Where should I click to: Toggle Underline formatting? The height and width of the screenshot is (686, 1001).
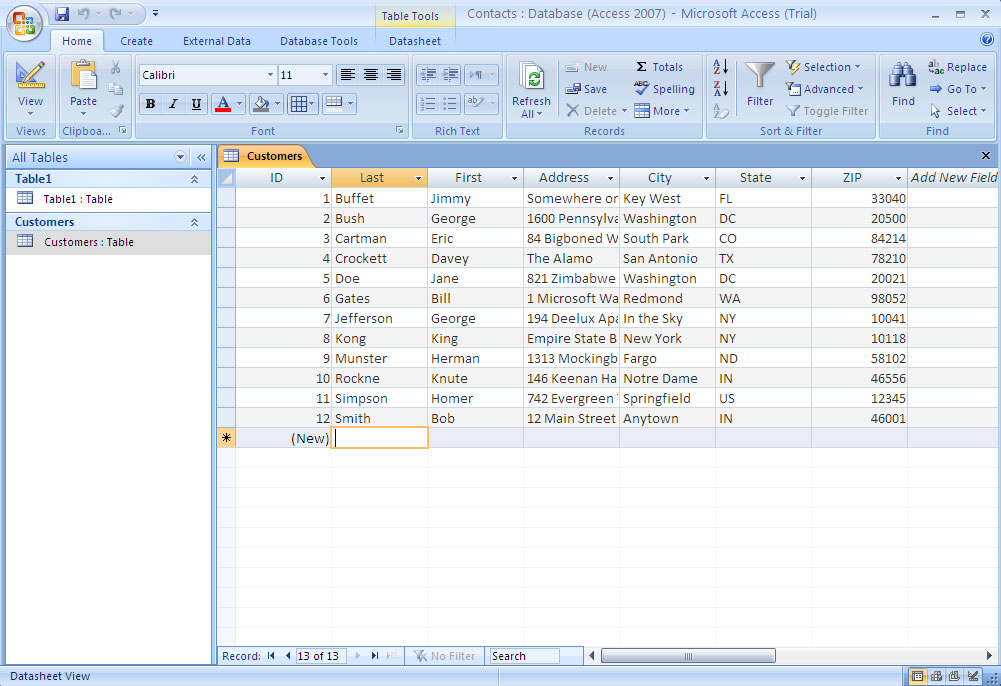point(196,103)
